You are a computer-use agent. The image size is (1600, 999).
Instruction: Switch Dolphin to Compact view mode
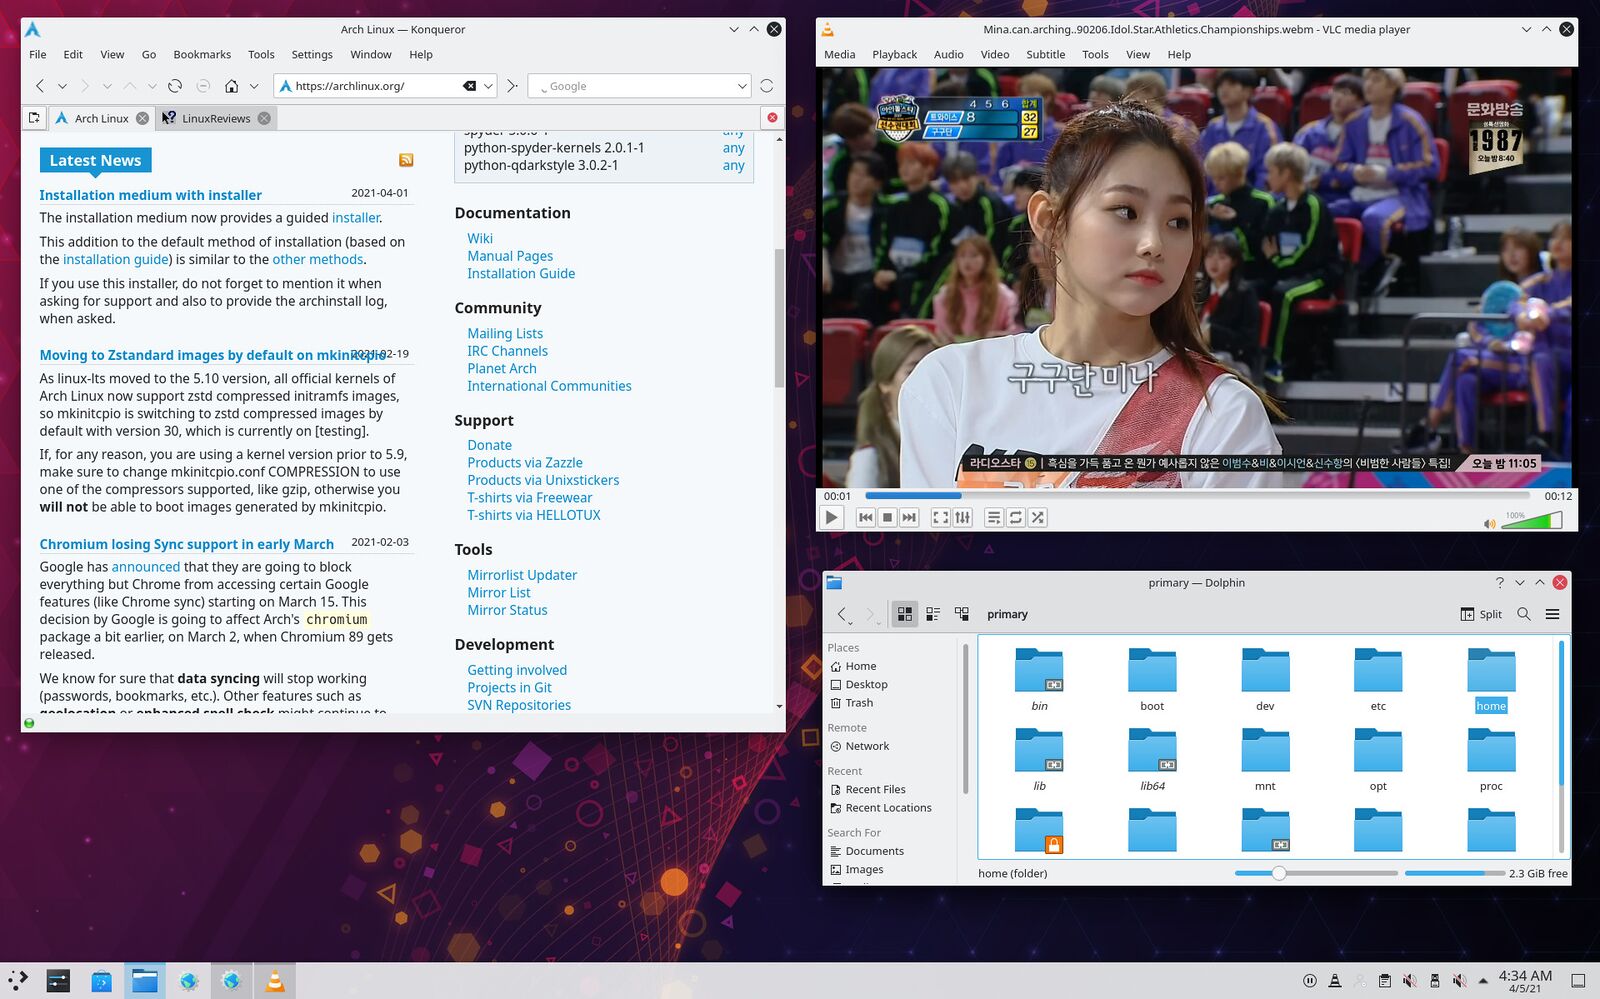(x=933, y=614)
